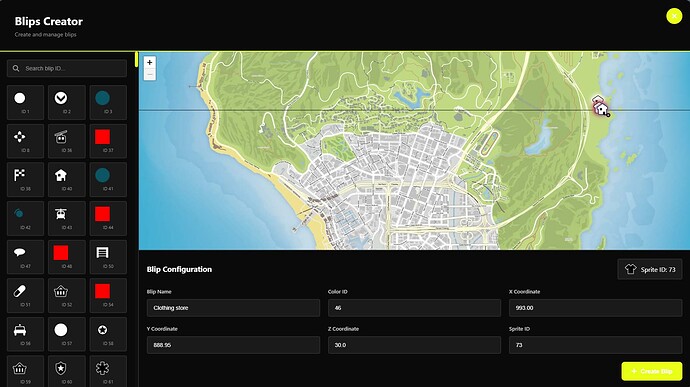
Task: Select the red square blip ID 44
Action: 108,218
